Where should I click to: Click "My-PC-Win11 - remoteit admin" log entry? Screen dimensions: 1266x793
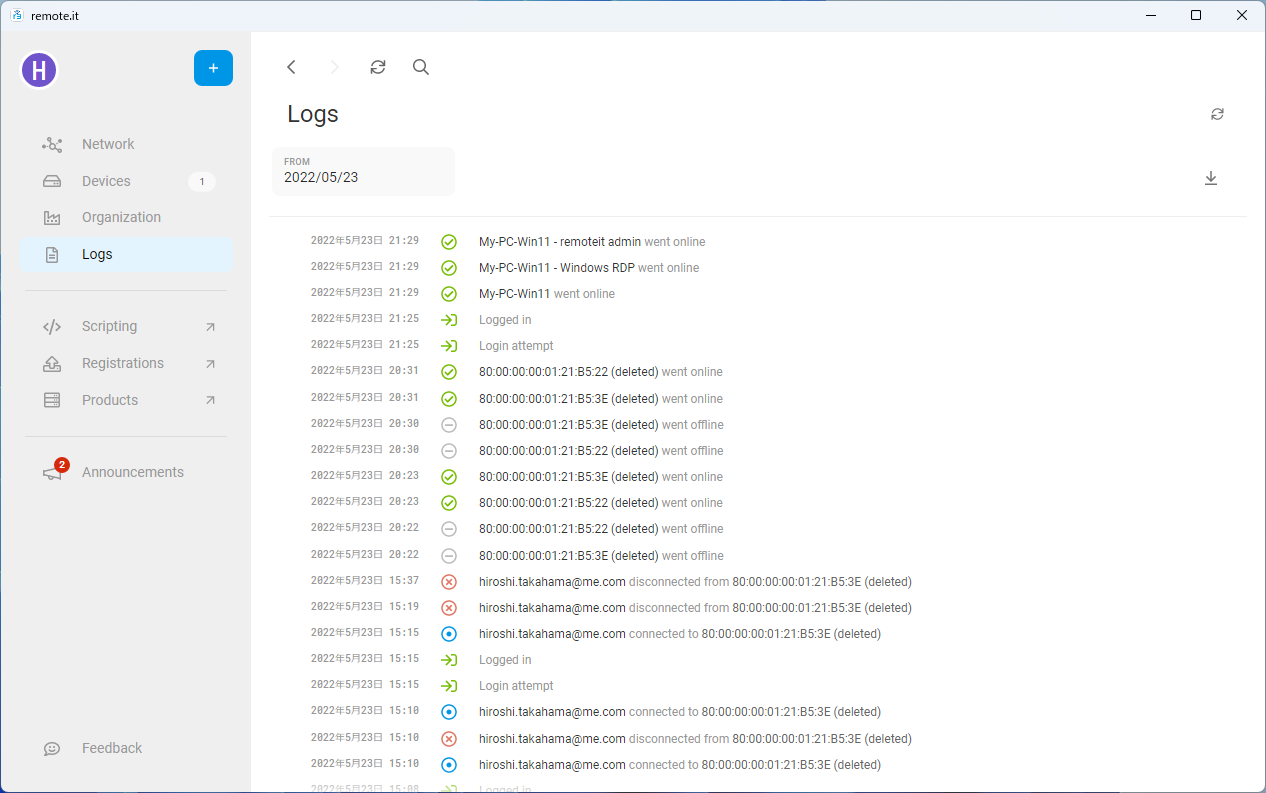[592, 242]
